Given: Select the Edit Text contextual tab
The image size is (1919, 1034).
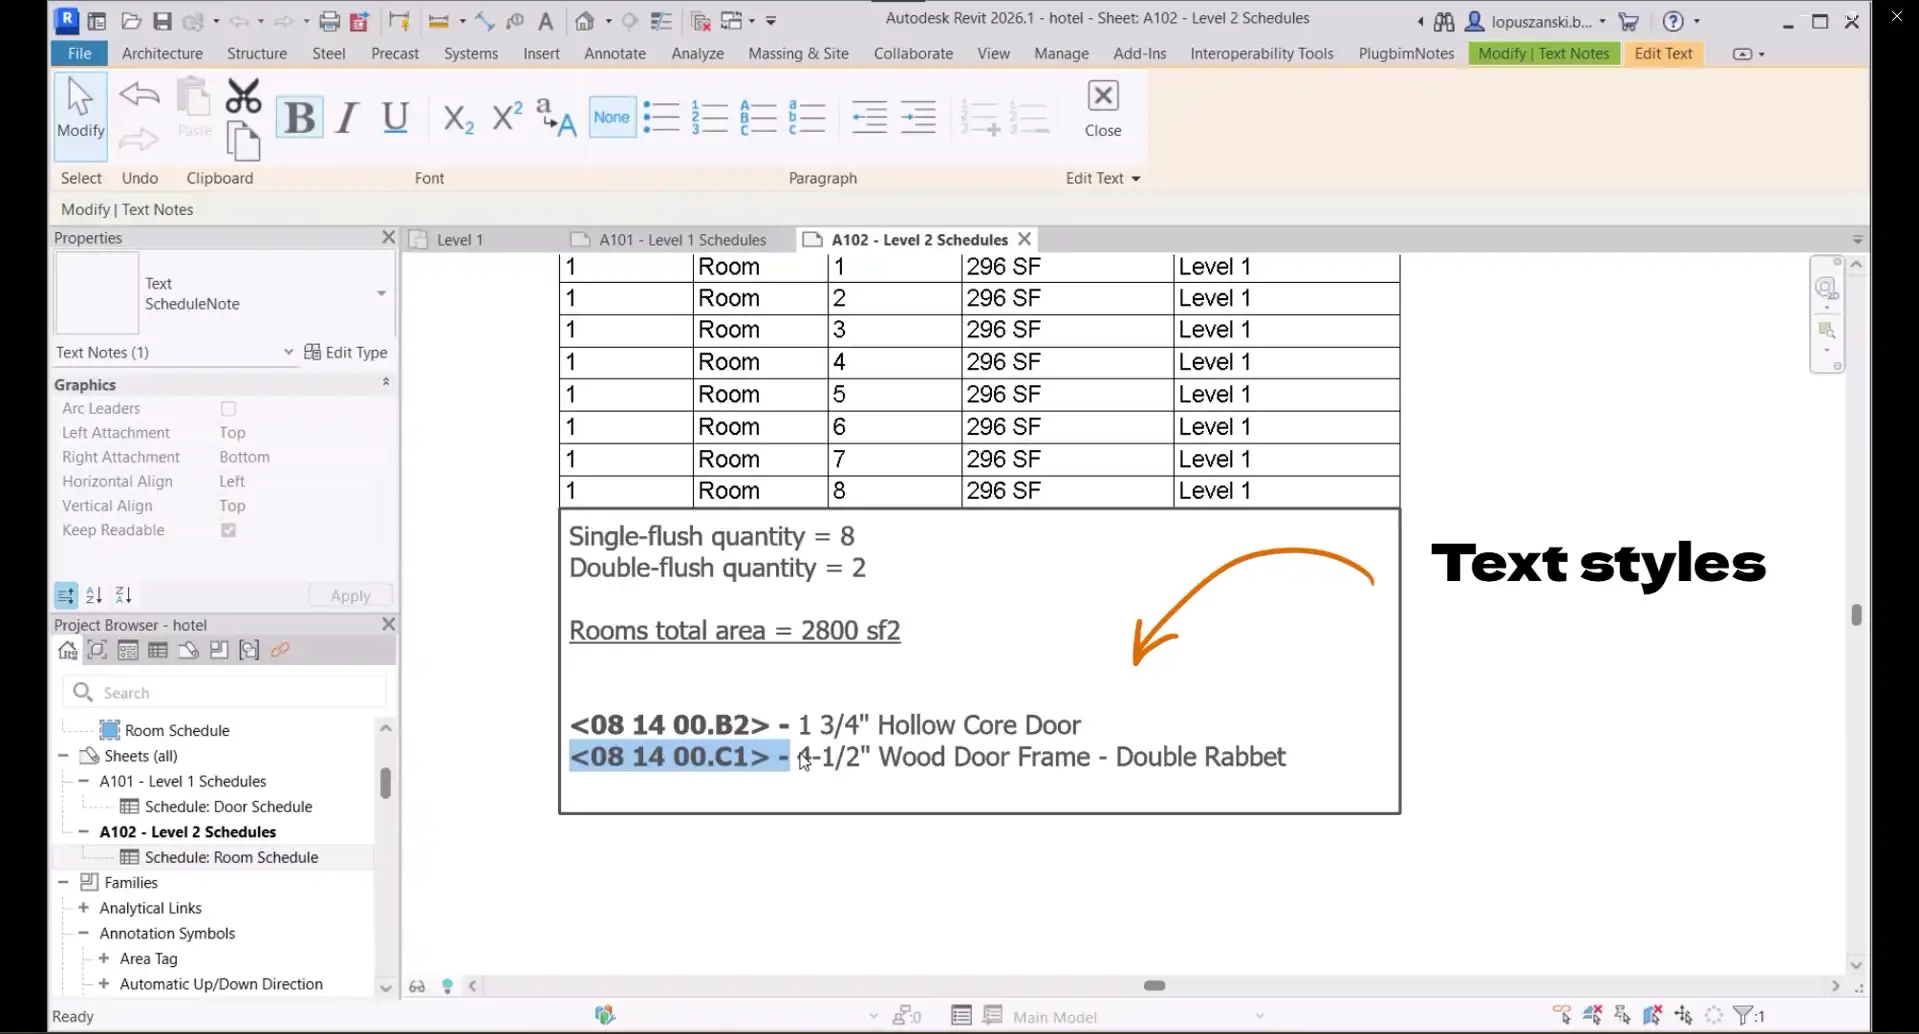Looking at the screenshot, I should point(1663,53).
